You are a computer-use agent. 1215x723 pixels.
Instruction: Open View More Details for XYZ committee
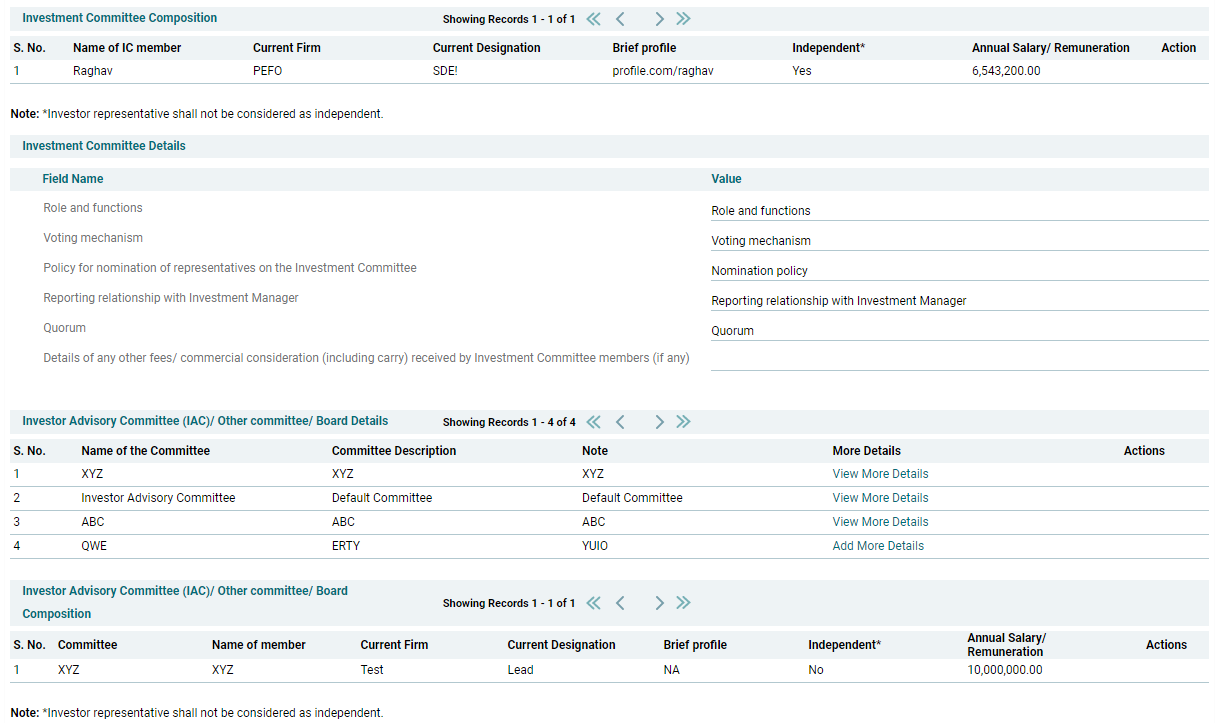[x=880, y=474]
